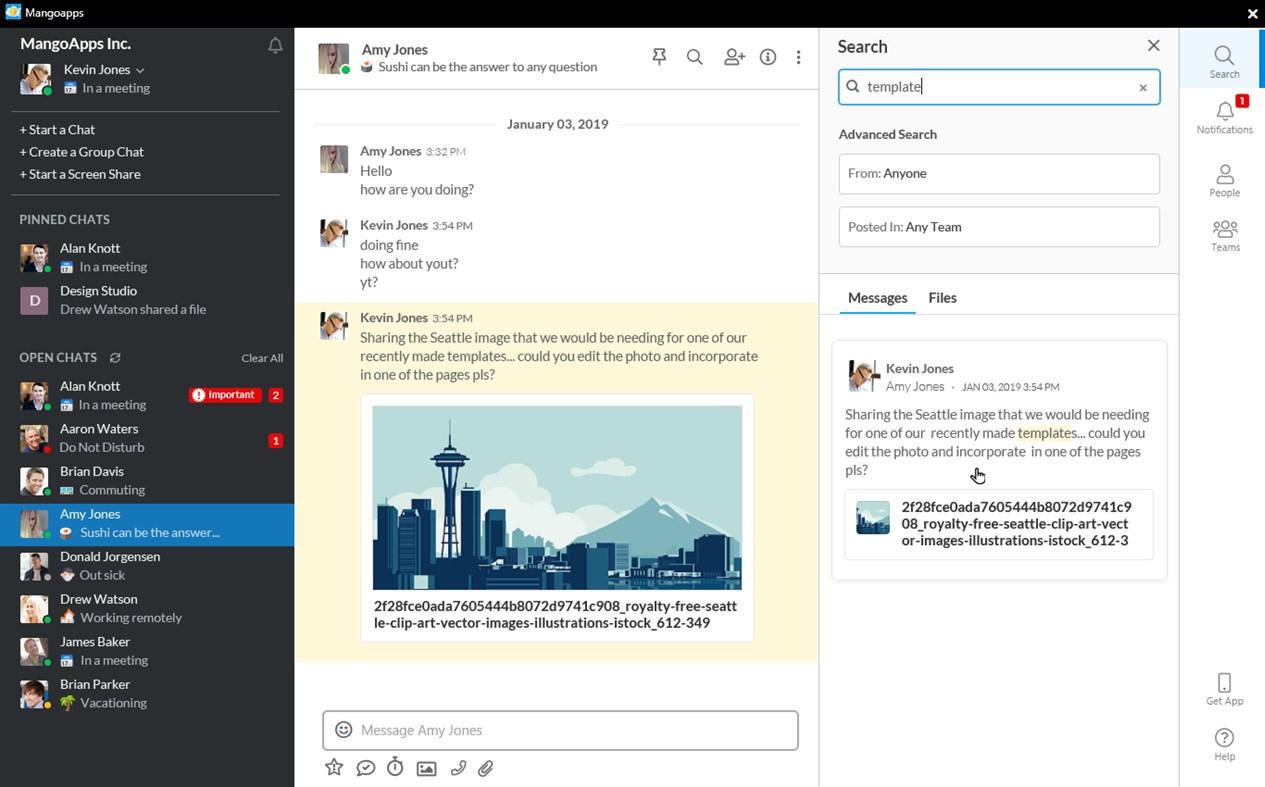Clear the template search text
This screenshot has width=1265, height=787.
point(1142,87)
